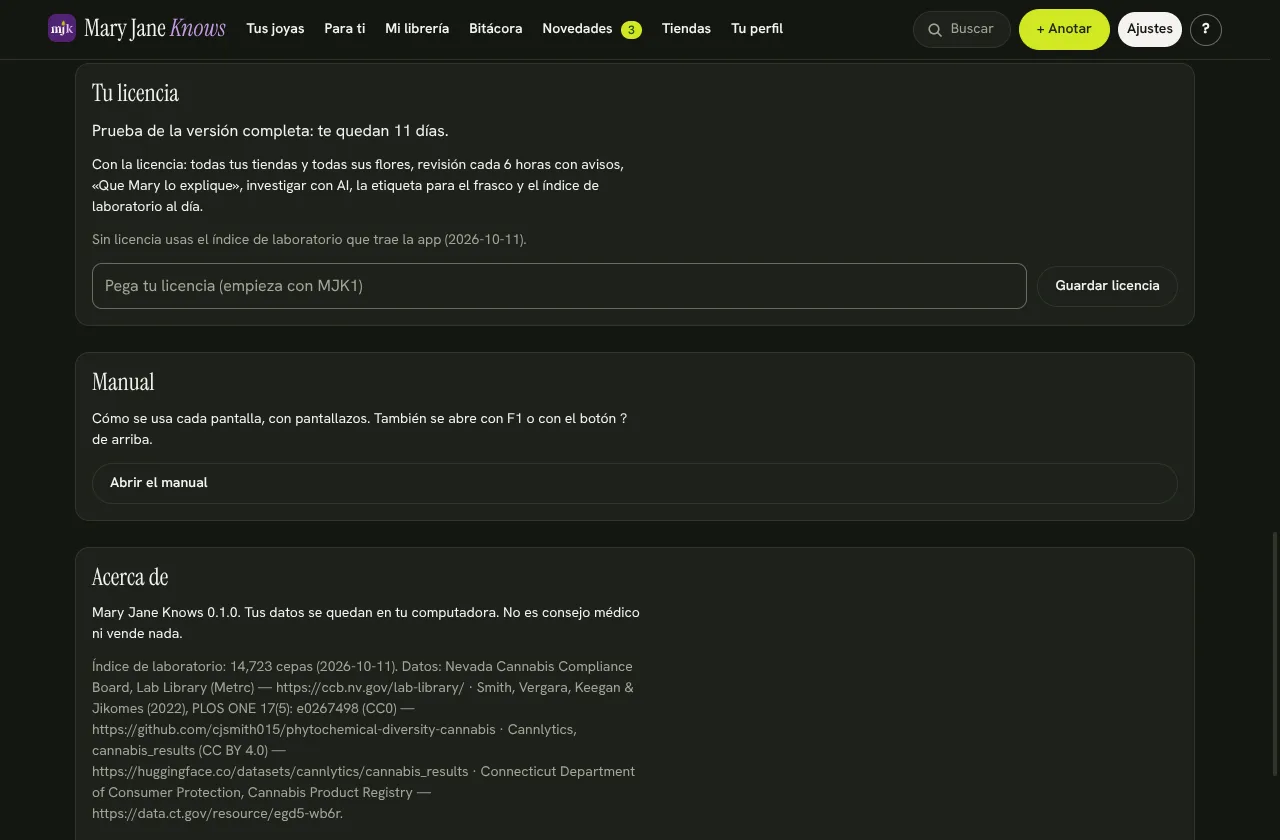The height and width of the screenshot is (840, 1280).
Task: Focus the license key input field
Action: click(x=559, y=286)
